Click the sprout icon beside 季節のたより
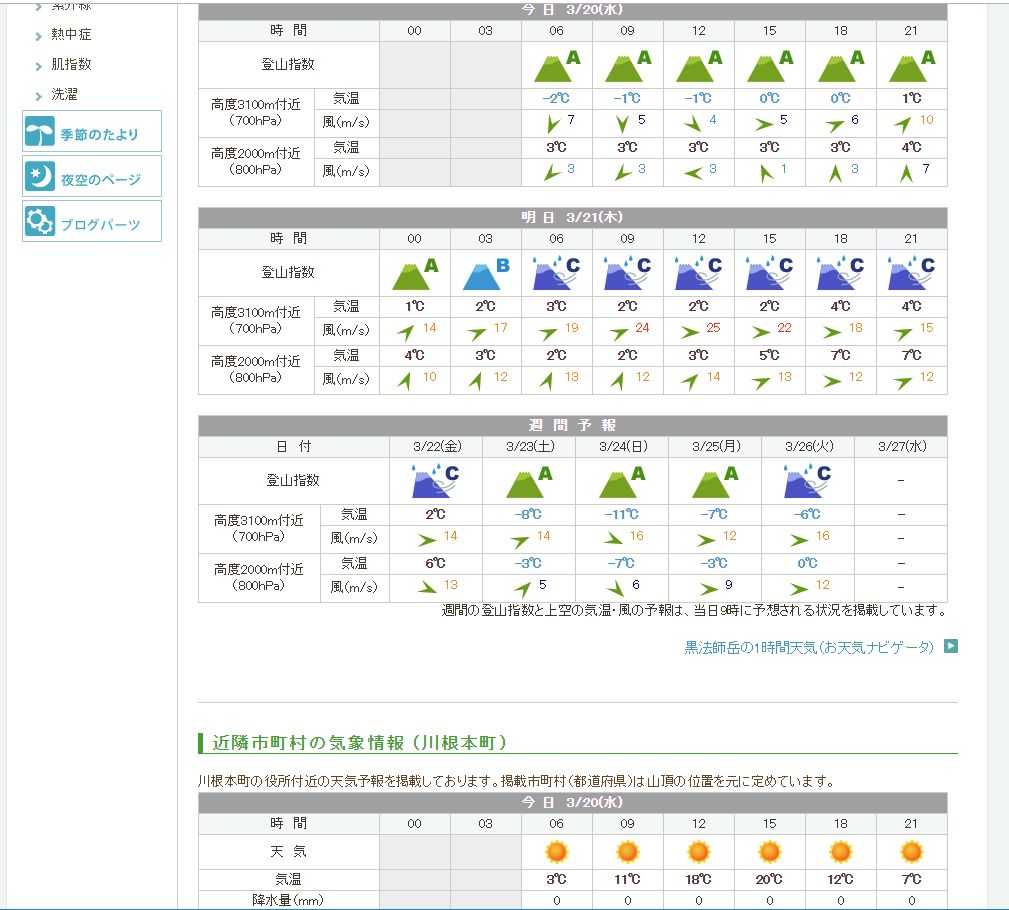The width and height of the screenshot is (1009, 910). [x=40, y=133]
